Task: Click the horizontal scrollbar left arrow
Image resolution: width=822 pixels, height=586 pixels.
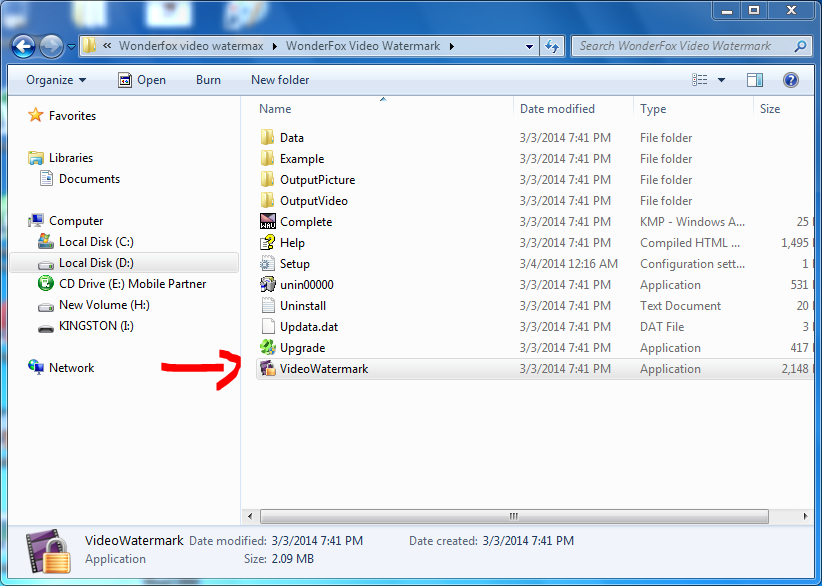Action: [x=250, y=516]
